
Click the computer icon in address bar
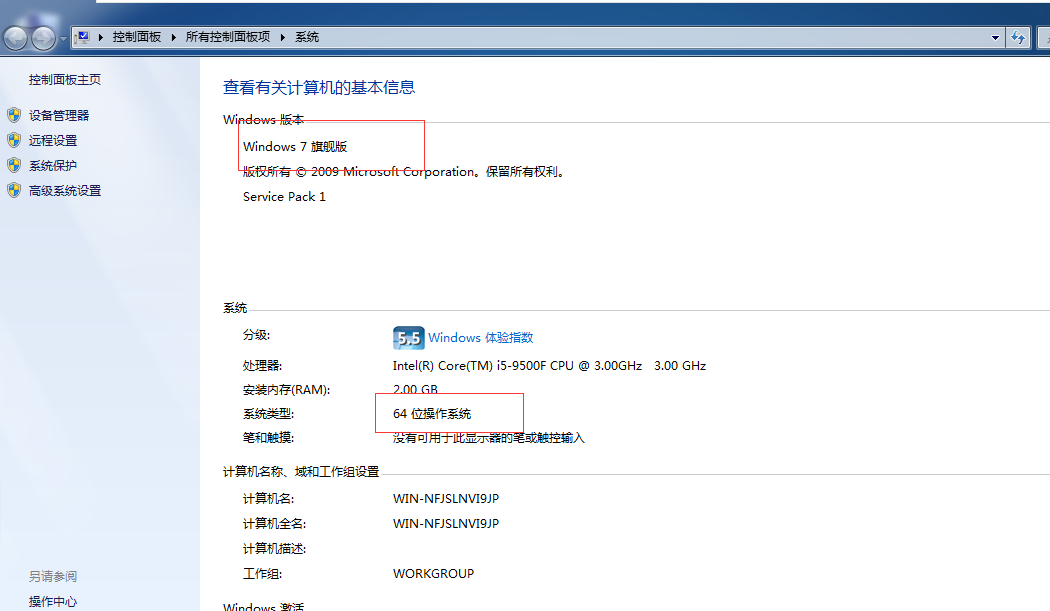[x=84, y=37]
